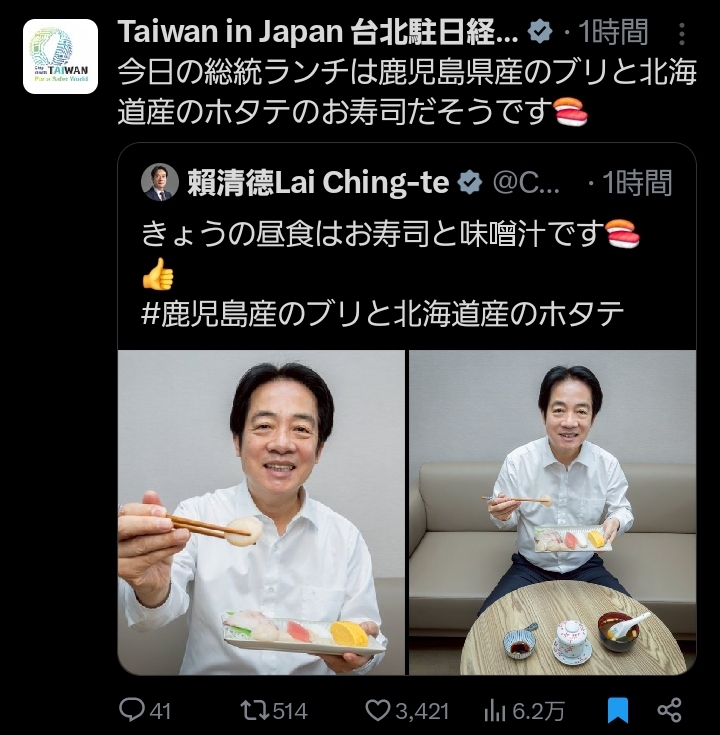Tap the share icon in the action bar
The height and width of the screenshot is (735, 720).
[669, 710]
